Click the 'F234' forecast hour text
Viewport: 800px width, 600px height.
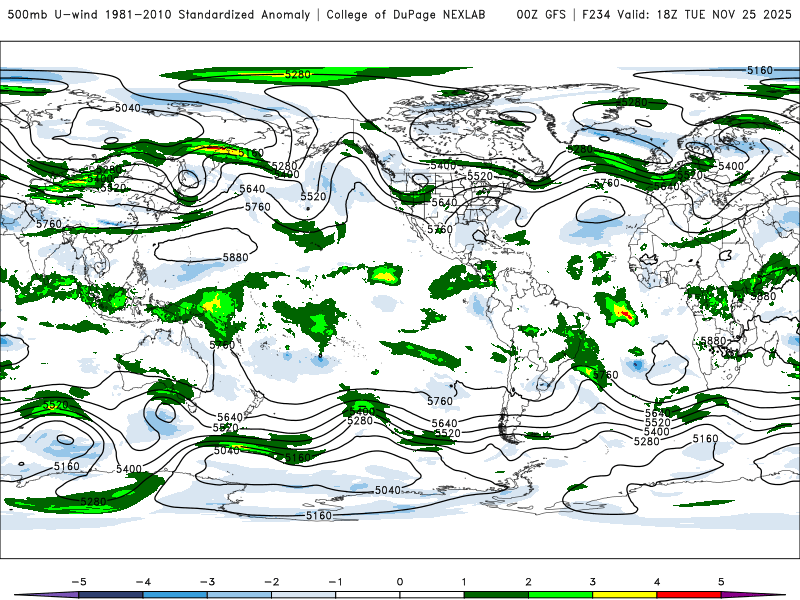pyautogui.click(x=596, y=14)
